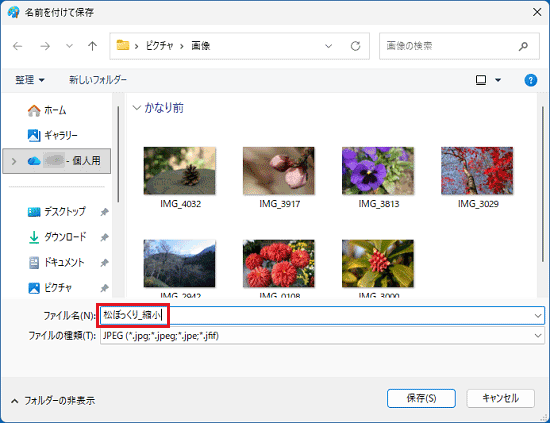Select the IMG_4032 pine cone thumbnail
Screen dimensions: 550x423
(180, 171)
